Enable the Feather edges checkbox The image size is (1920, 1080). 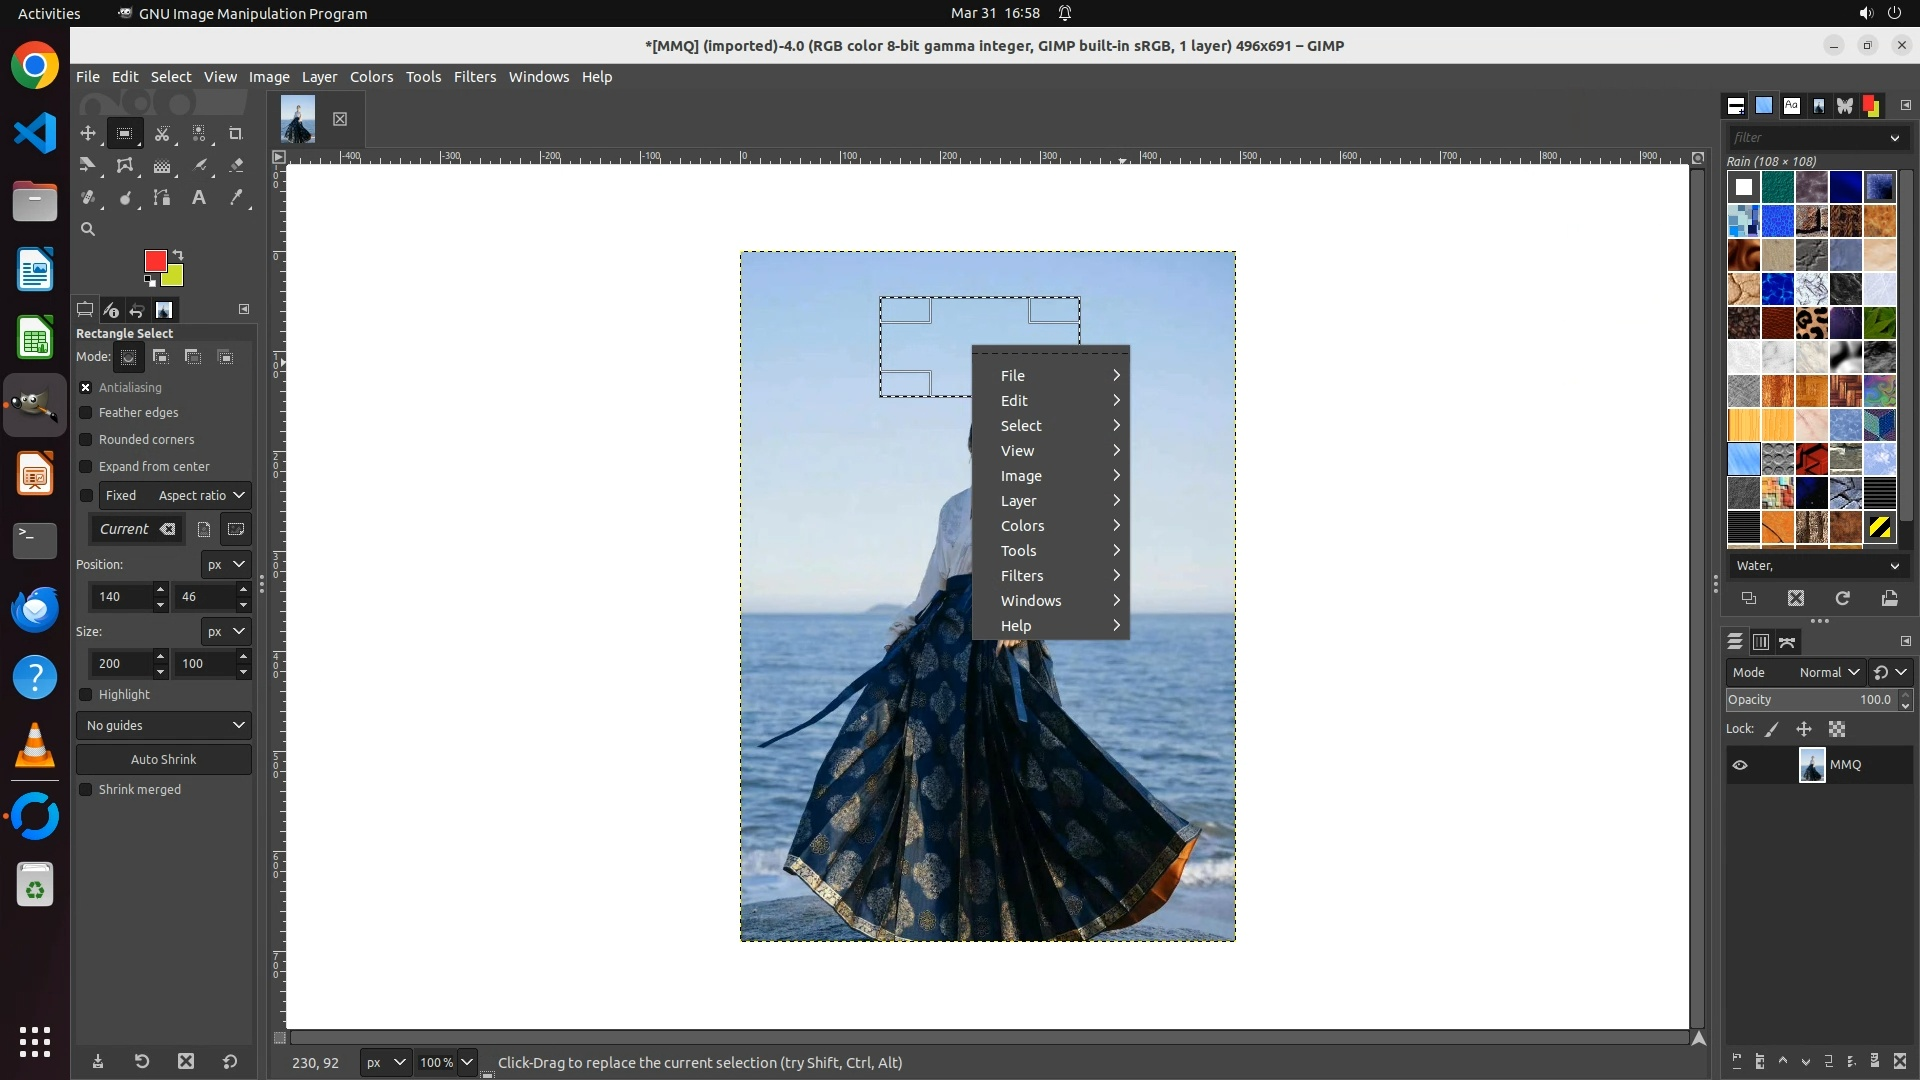pyautogui.click(x=86, y=413)
